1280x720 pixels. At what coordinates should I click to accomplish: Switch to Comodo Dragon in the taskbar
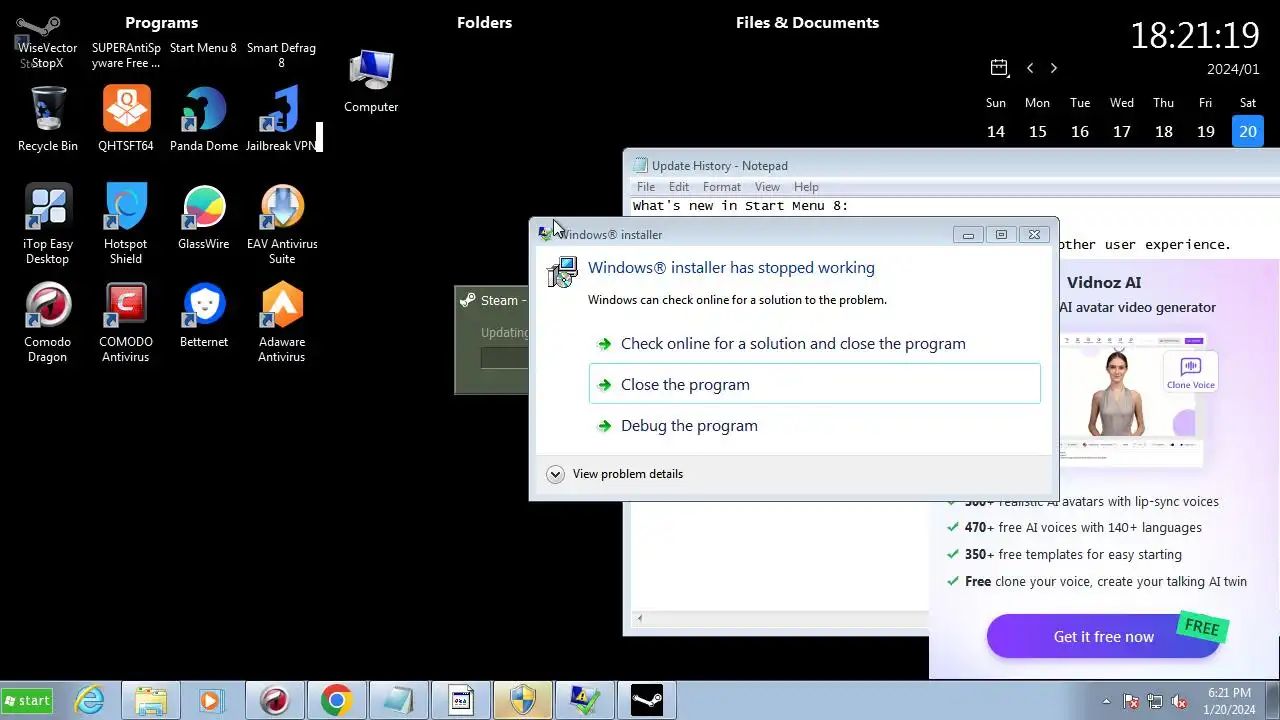point(274,701)
